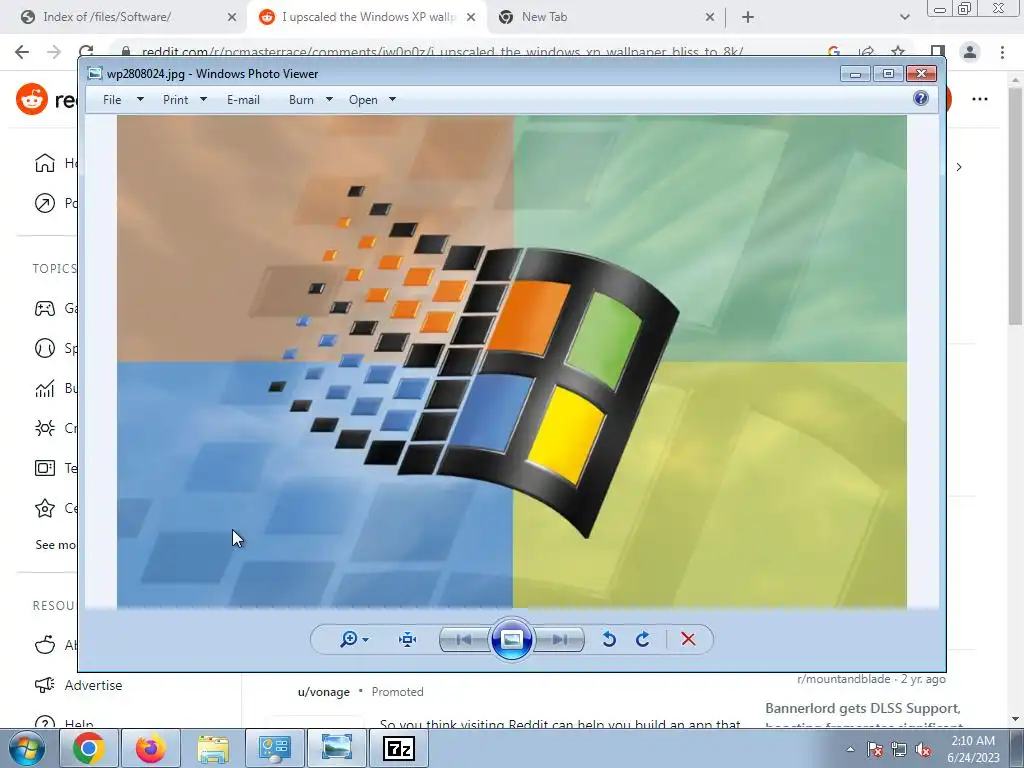Open Windows Explorer folder in taskbar
This screenshot has height=768, width=1024.
212,748
